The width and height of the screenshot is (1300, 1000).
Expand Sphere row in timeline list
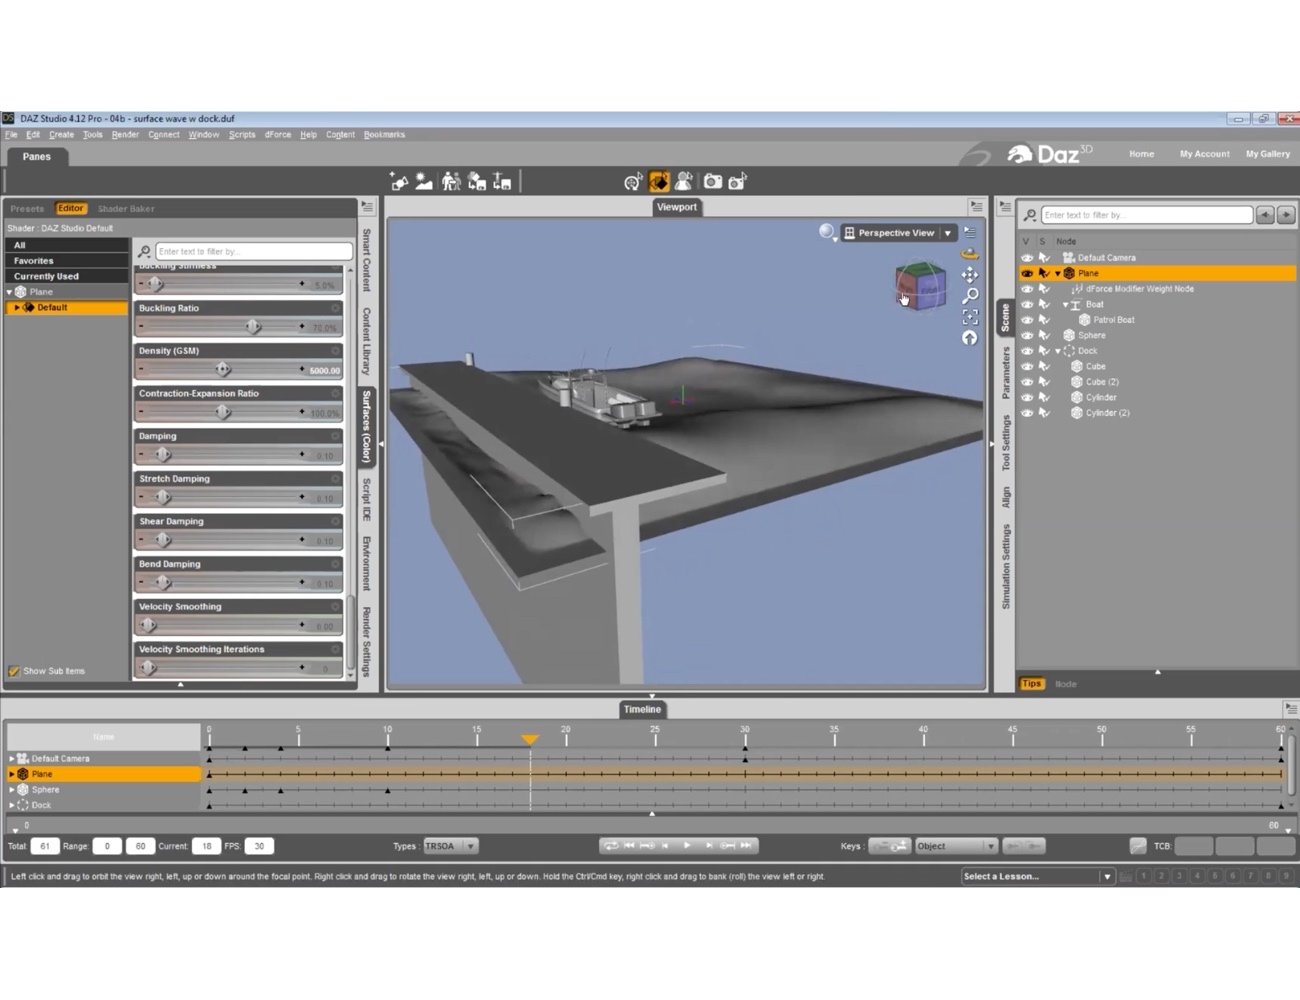tap(11, 789)
